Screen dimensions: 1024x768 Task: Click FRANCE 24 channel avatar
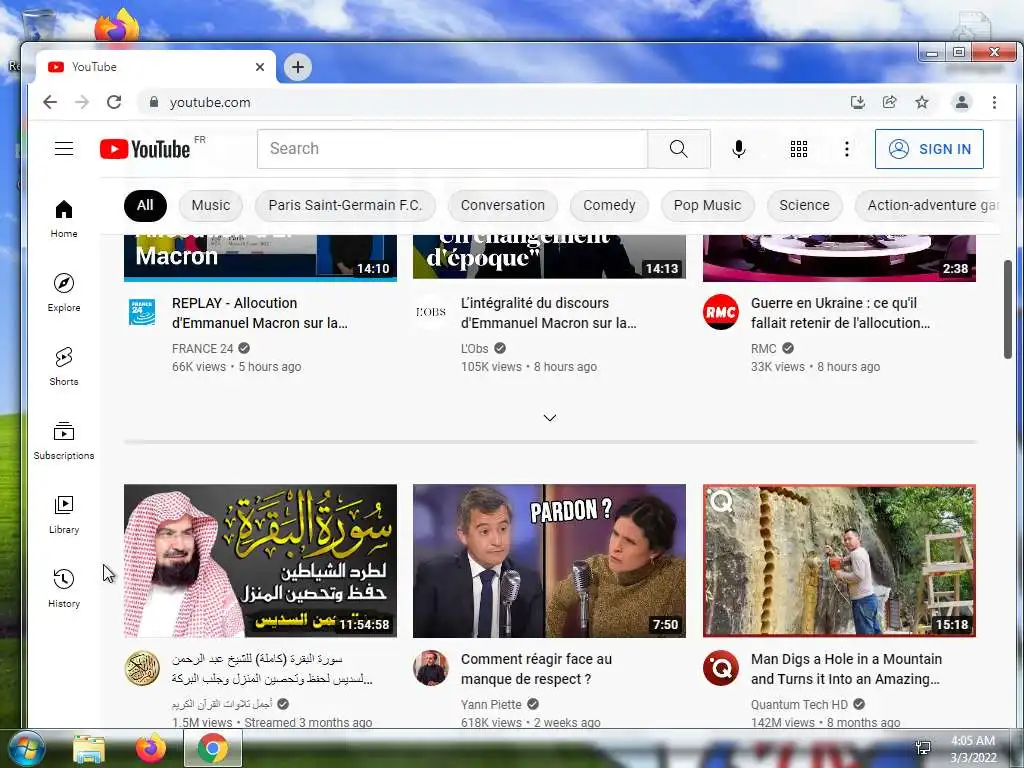click(x=142, y=312)
